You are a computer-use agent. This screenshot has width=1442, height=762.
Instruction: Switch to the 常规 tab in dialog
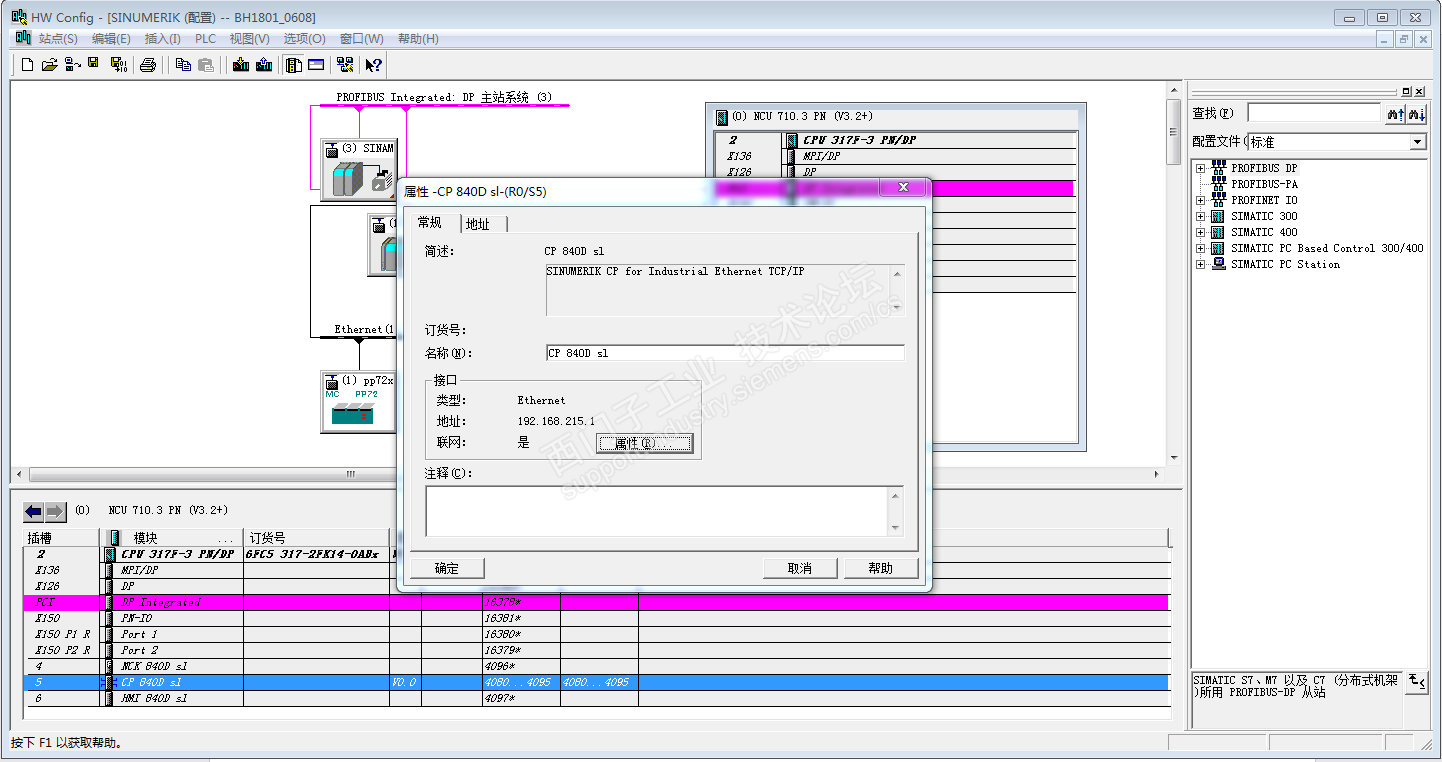tap(430, 222)
